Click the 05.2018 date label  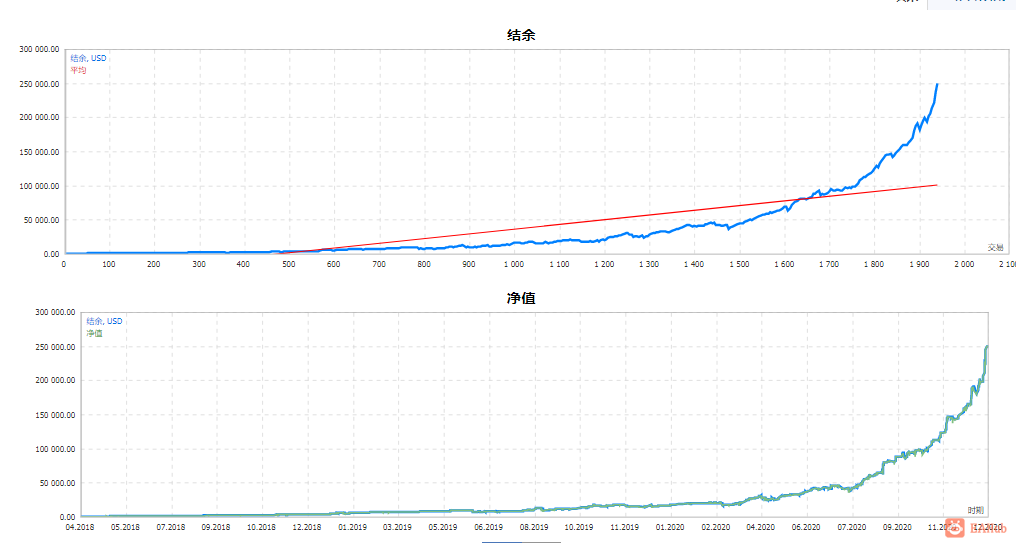[125, 527]
